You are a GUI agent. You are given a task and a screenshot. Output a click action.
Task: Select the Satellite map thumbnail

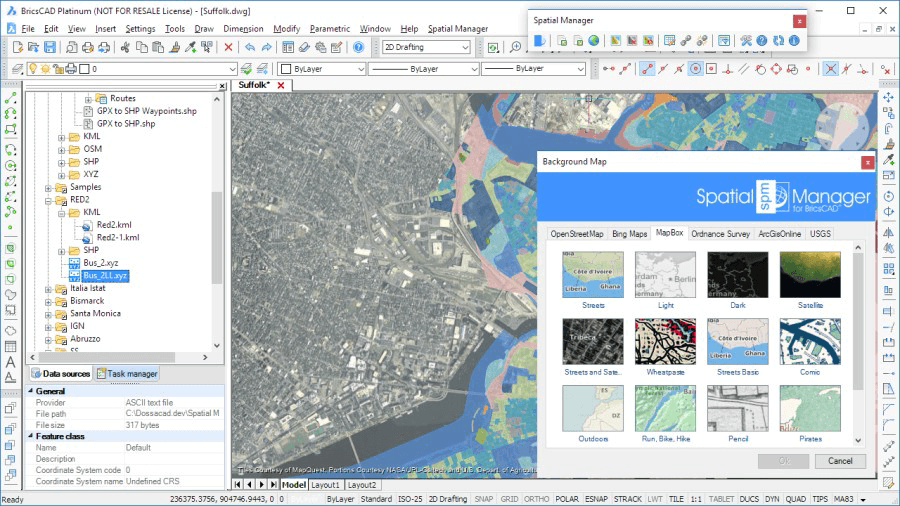point(810,275)
